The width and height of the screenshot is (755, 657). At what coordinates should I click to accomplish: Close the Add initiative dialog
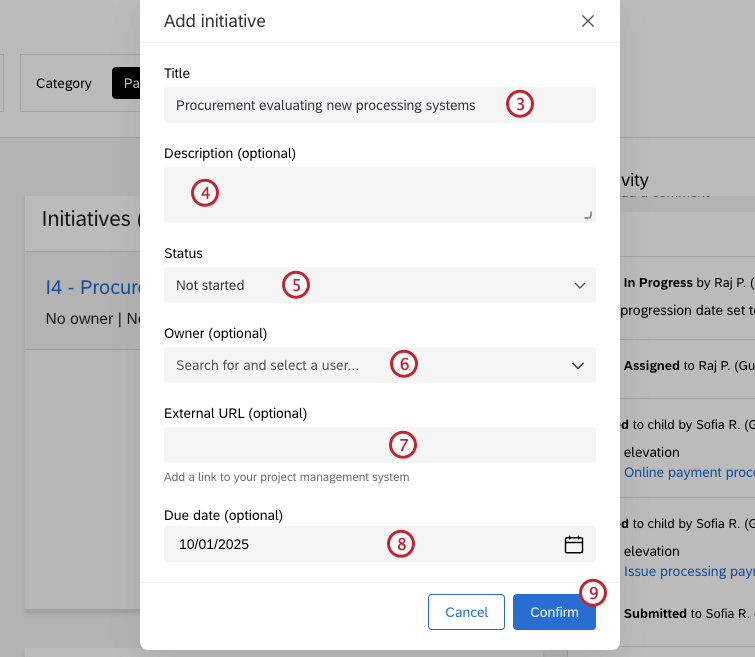click(588, 21)
